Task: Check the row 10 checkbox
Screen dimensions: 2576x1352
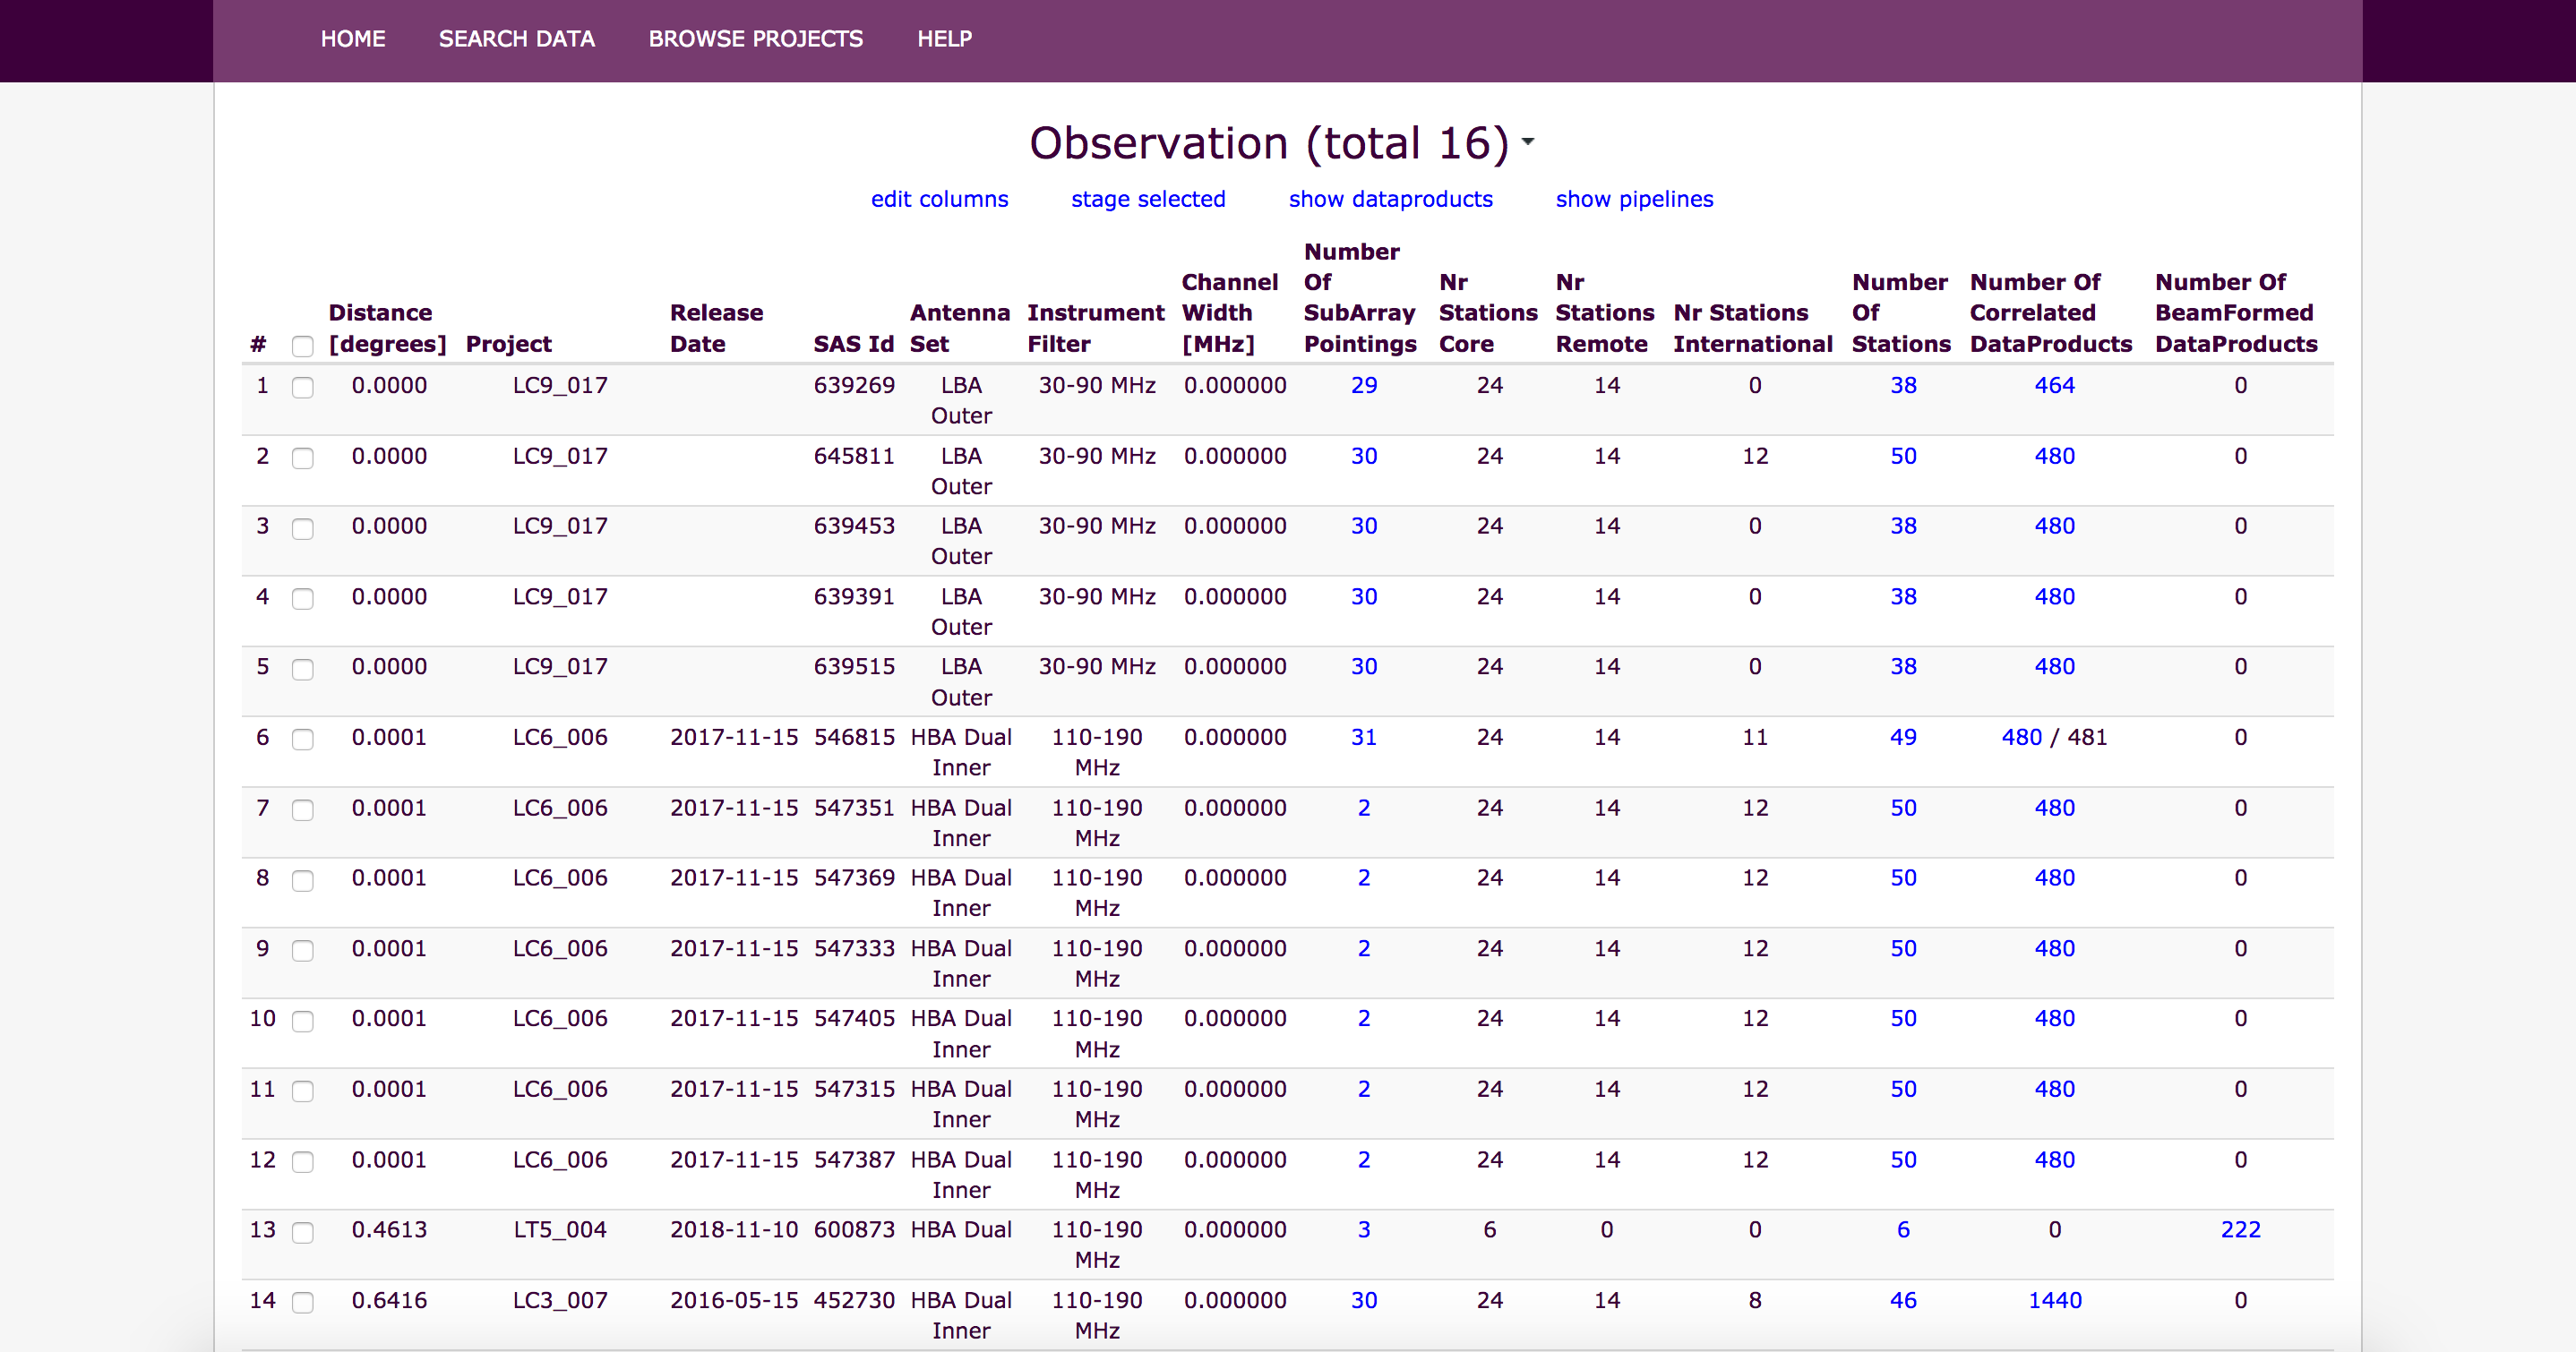Action: pos(302,1021)
